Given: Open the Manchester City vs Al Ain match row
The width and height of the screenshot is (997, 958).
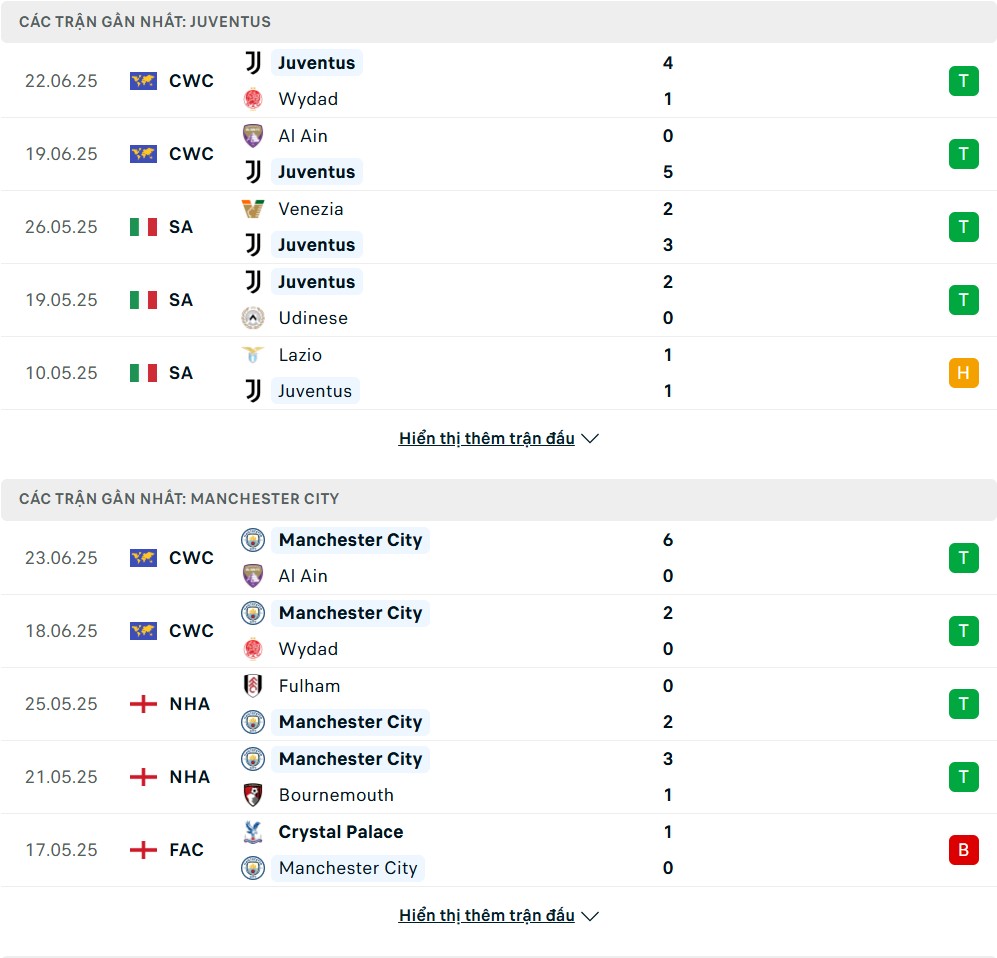Looking at the screenshot, I should pos(498,558).
